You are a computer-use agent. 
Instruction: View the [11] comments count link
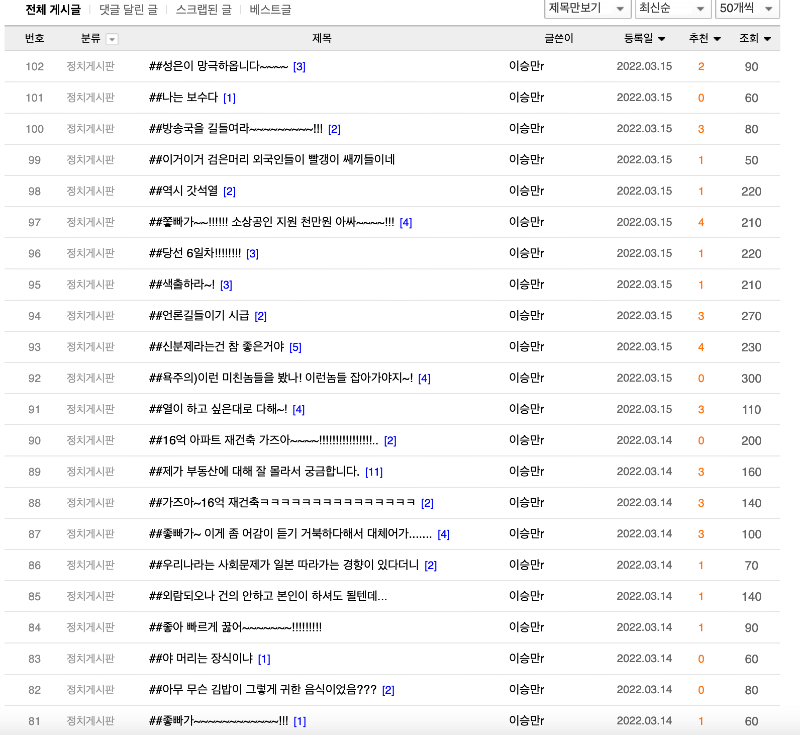pos(374,472)
